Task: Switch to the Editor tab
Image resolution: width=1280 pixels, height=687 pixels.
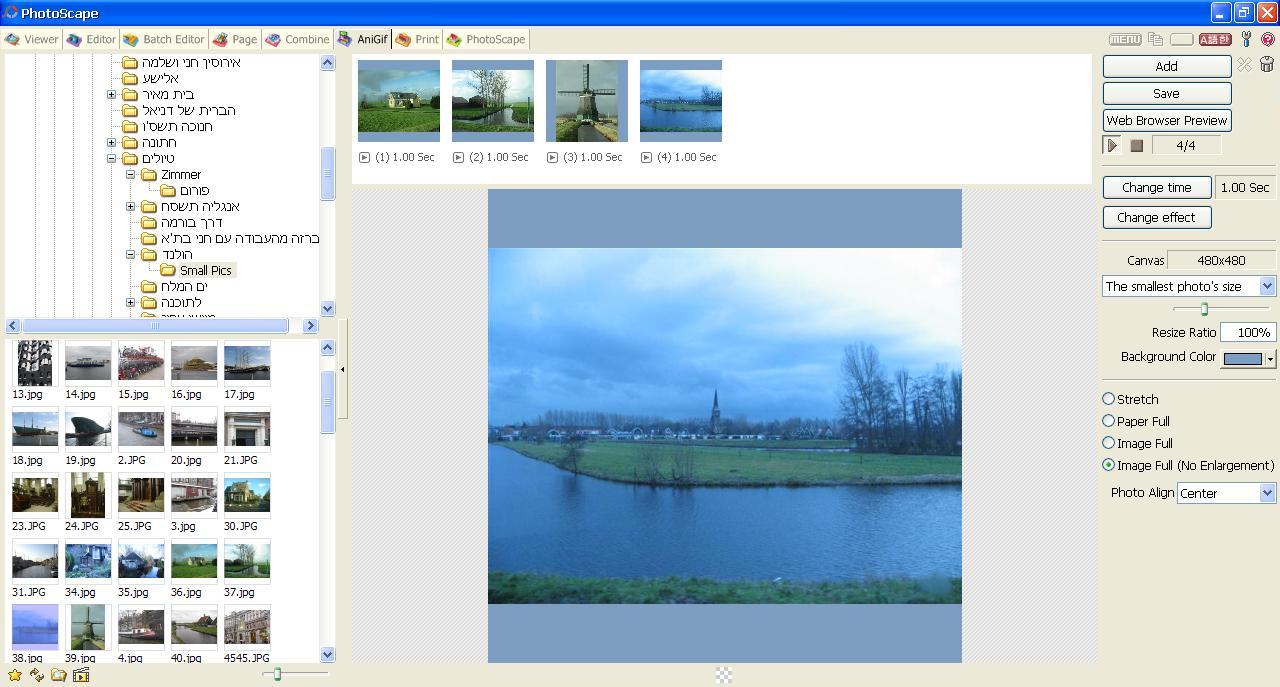Action: 91,39
